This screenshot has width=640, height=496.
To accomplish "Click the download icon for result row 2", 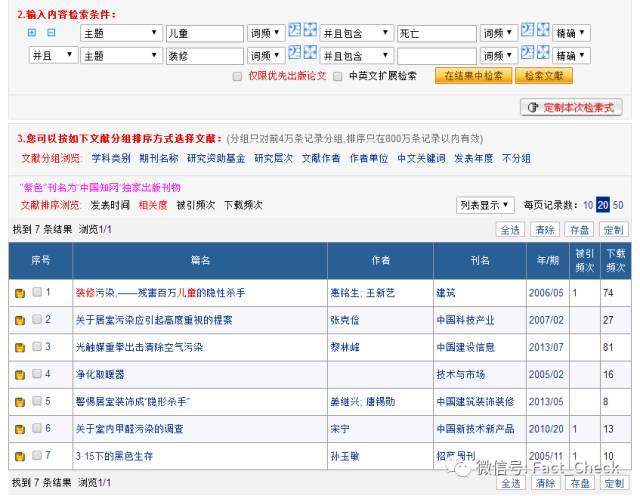I will pyautogui.click(x=19, y=320).
